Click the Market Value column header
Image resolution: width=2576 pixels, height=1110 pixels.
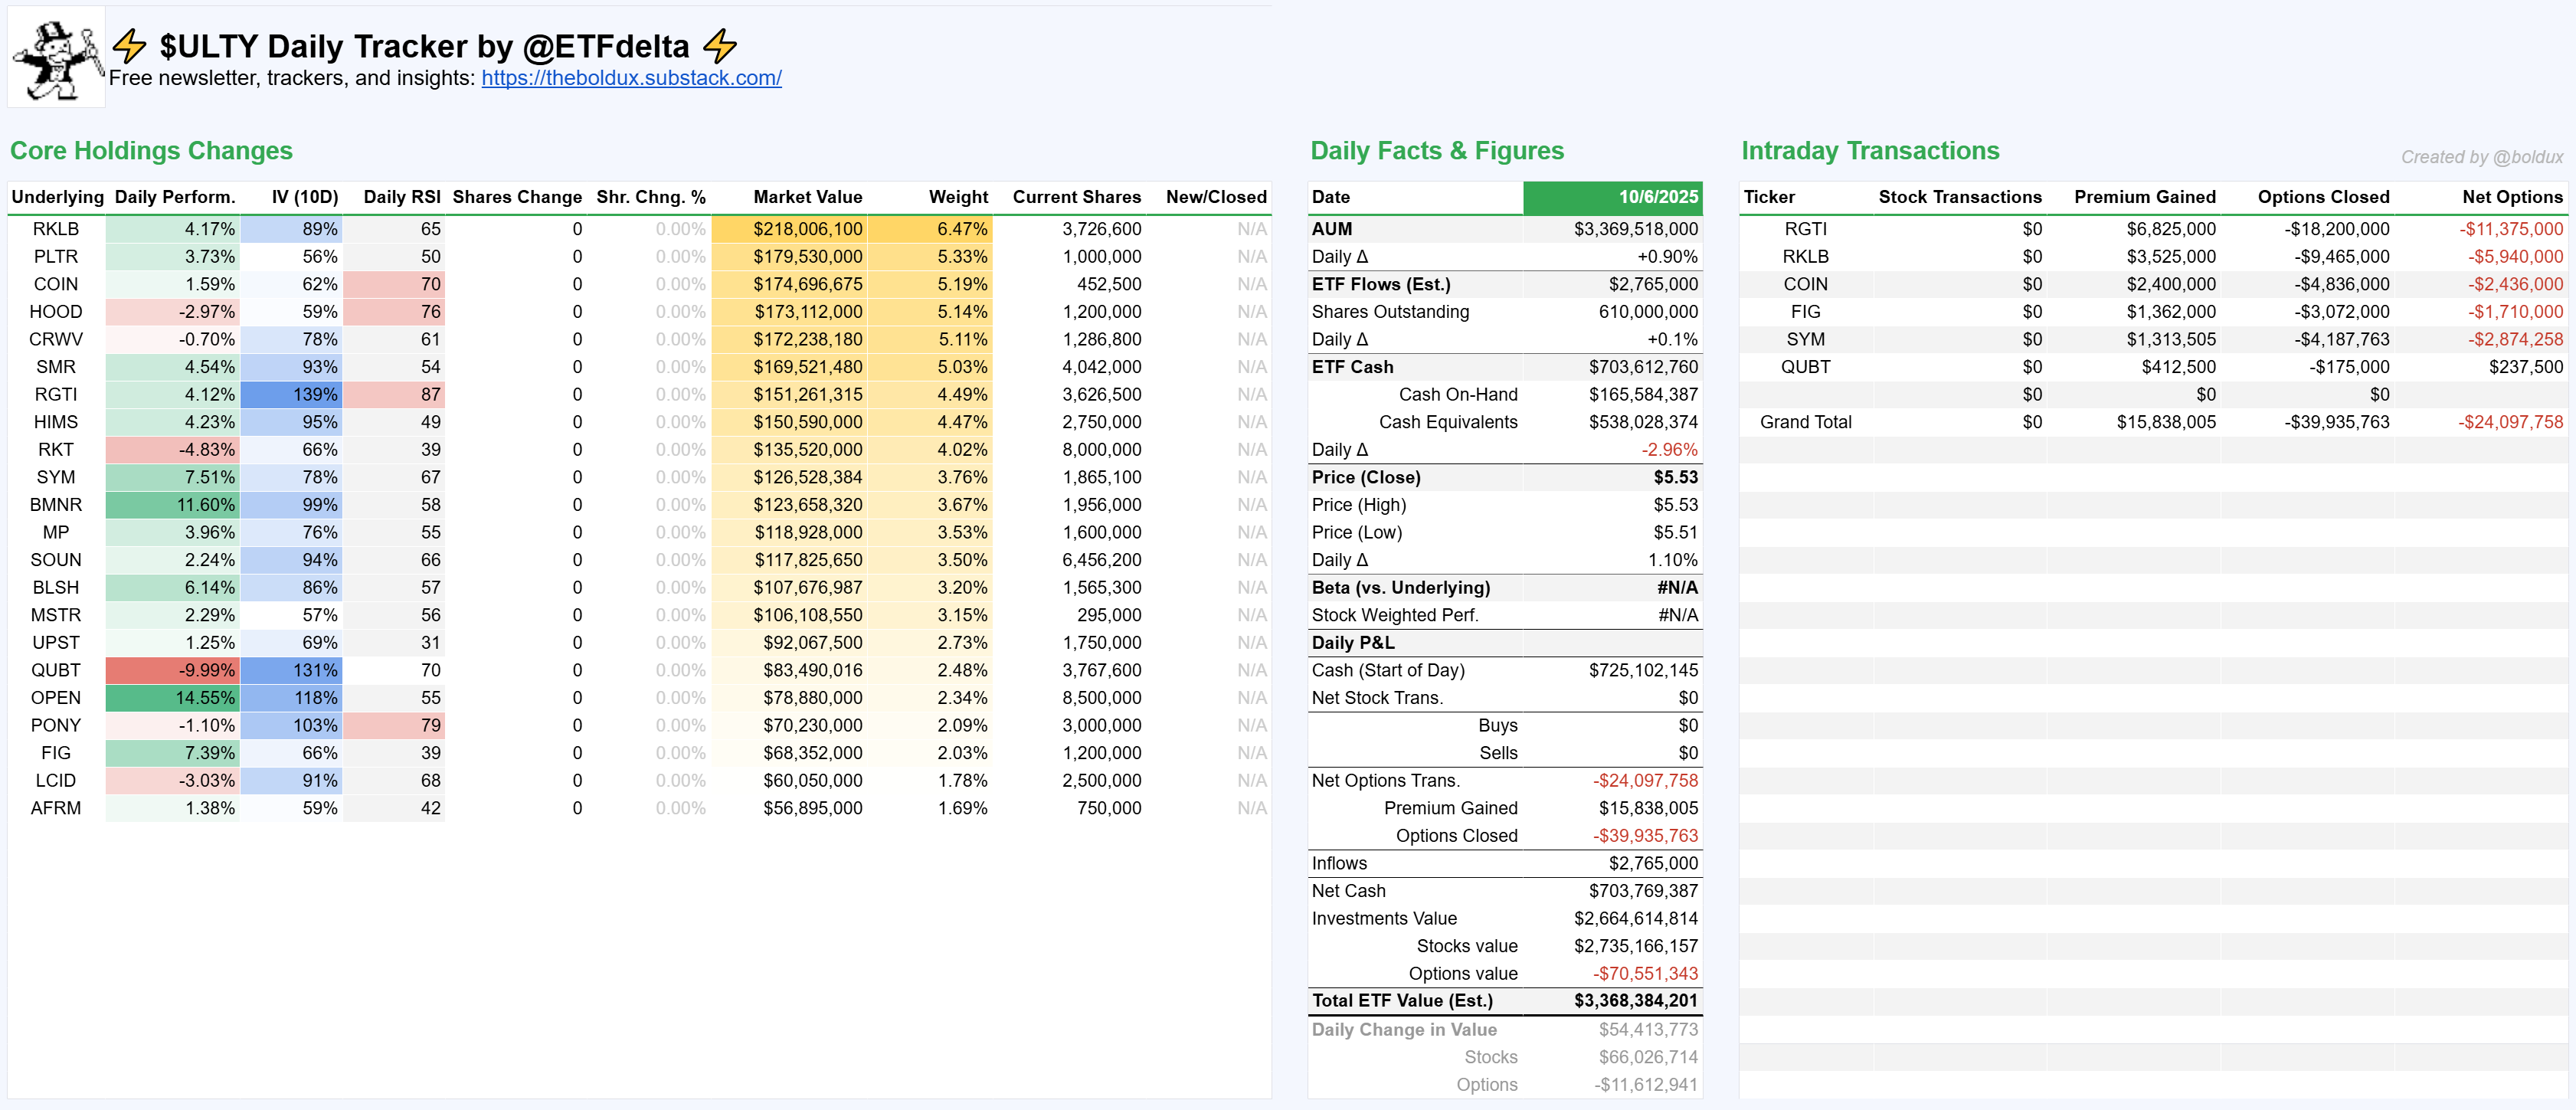[807, 197]
